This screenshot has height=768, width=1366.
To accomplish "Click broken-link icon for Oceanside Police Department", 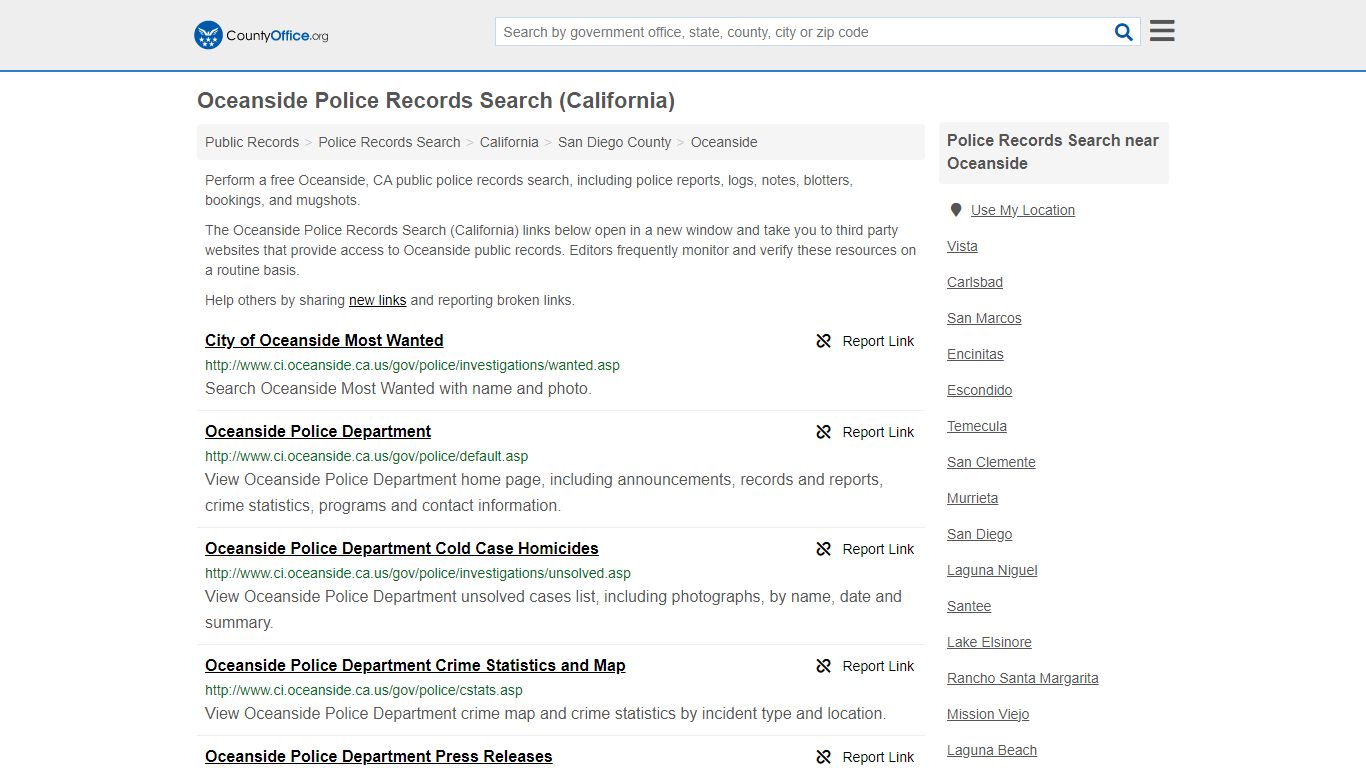I will (824, 432).
